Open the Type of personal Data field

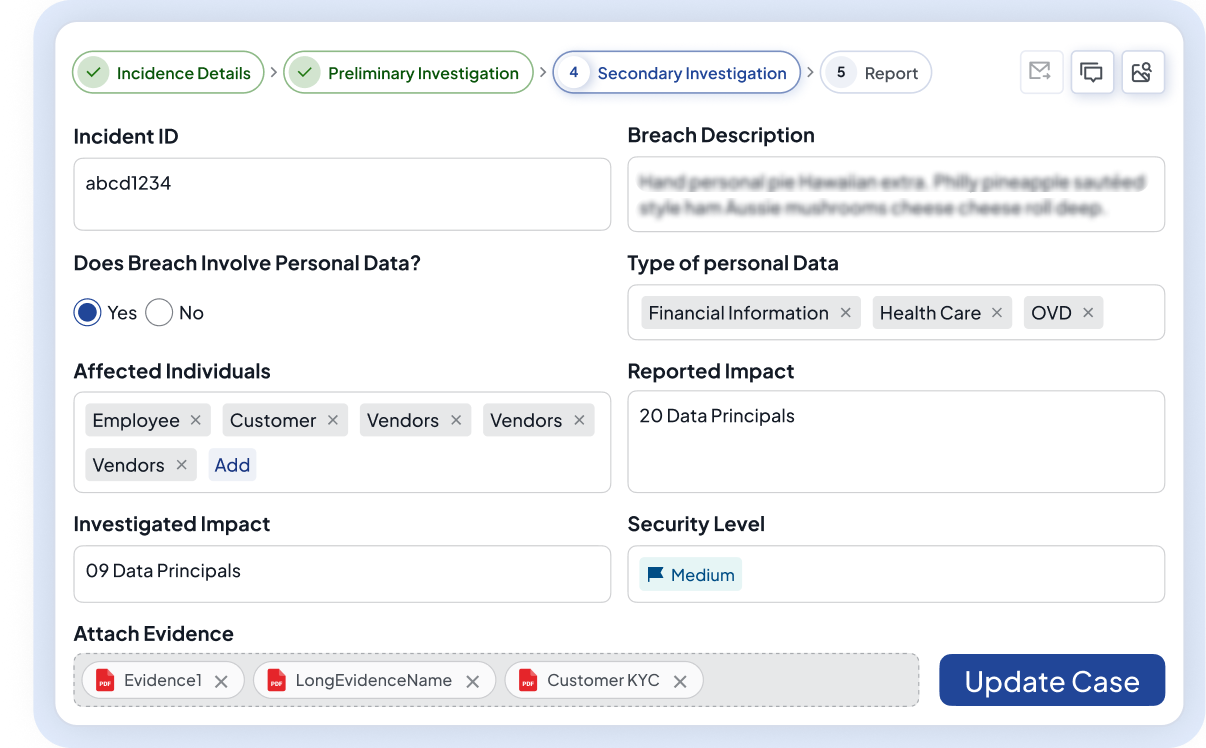[x=896, y=312]
